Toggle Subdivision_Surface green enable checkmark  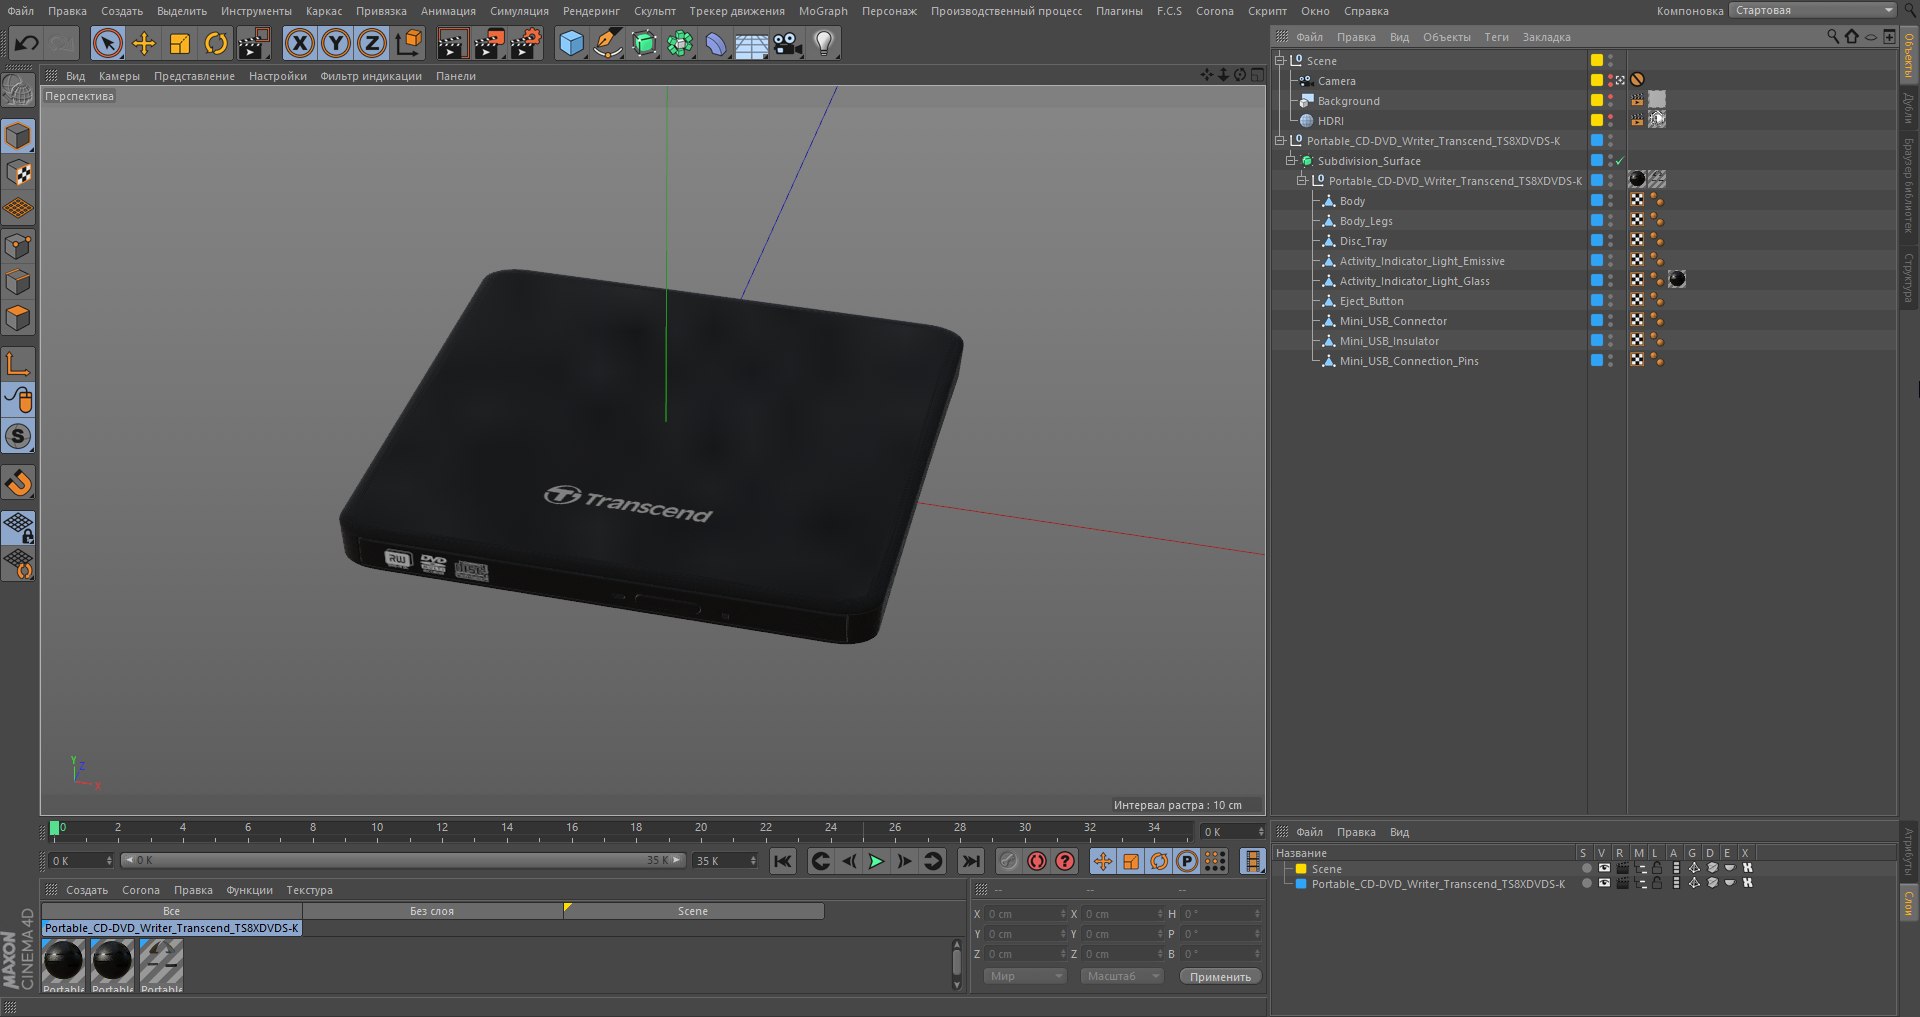(1620, 161)
